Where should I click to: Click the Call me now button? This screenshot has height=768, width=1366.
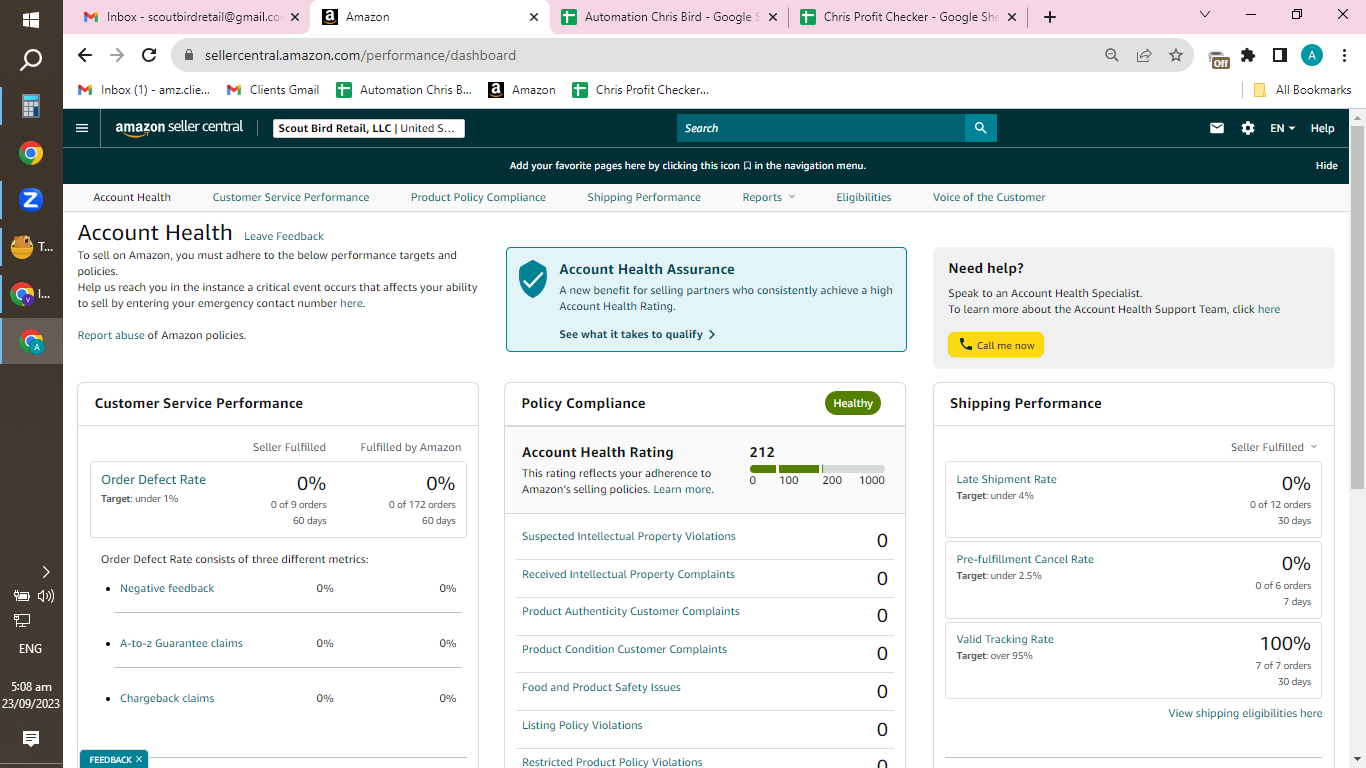click(x=996, y=345)
